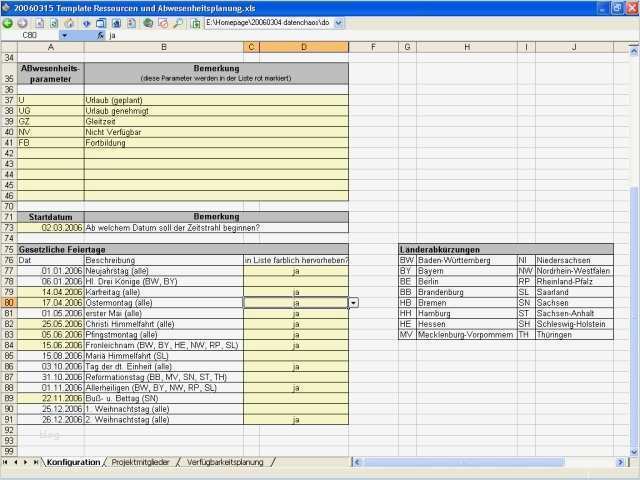The height and width of the screenshot is (480, 640).
Task: Select column J header
Action: [x=574, y=47]
